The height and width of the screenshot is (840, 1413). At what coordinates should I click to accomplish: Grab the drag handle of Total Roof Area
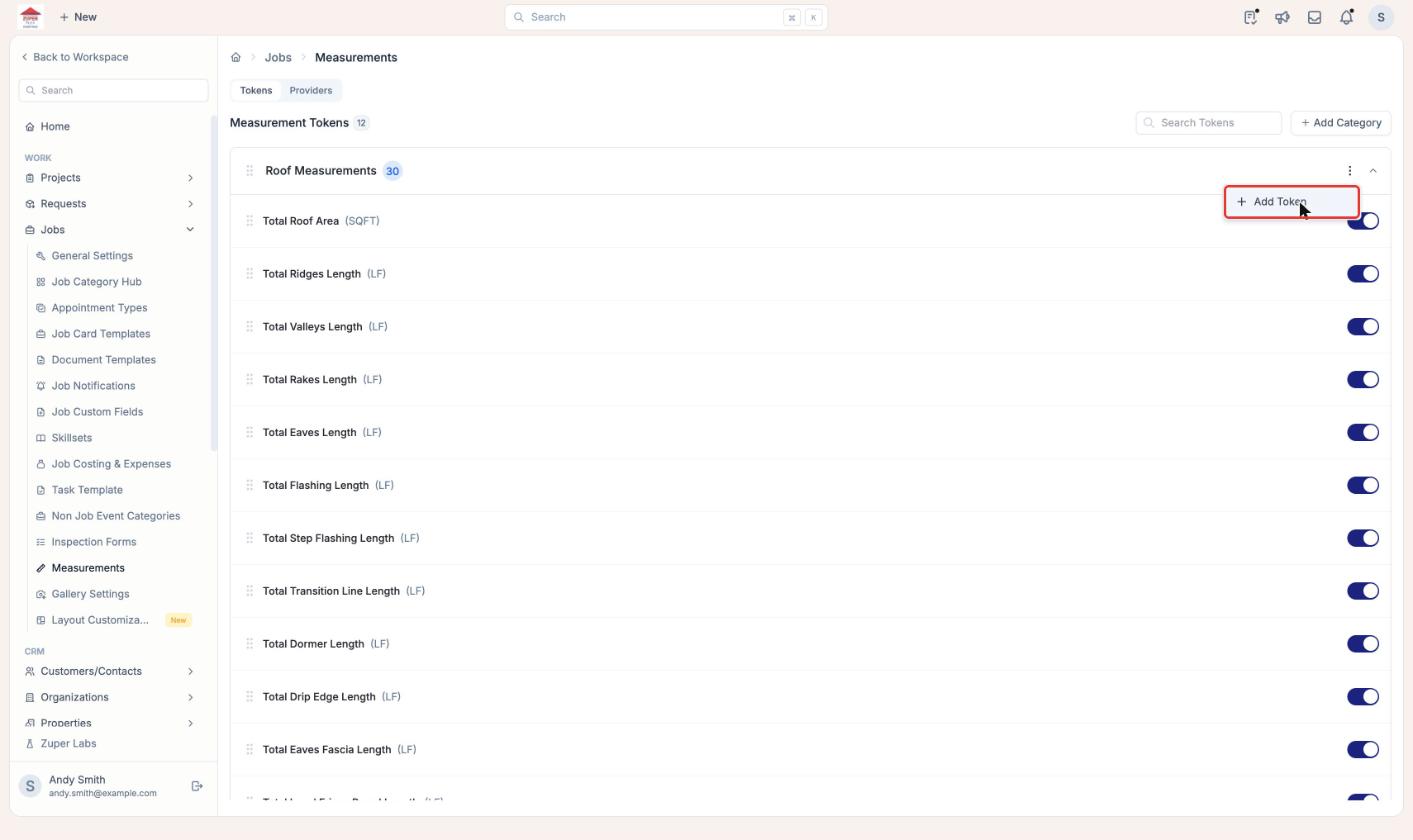(249, 221)
